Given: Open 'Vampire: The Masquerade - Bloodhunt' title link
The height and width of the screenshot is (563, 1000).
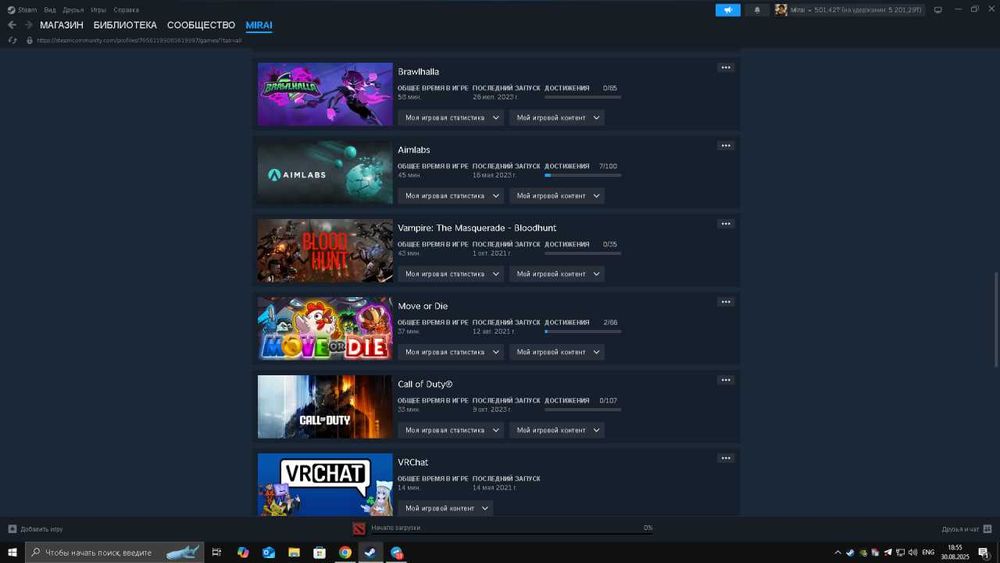Looking at the screenshot, I should [x=477, y=228].
